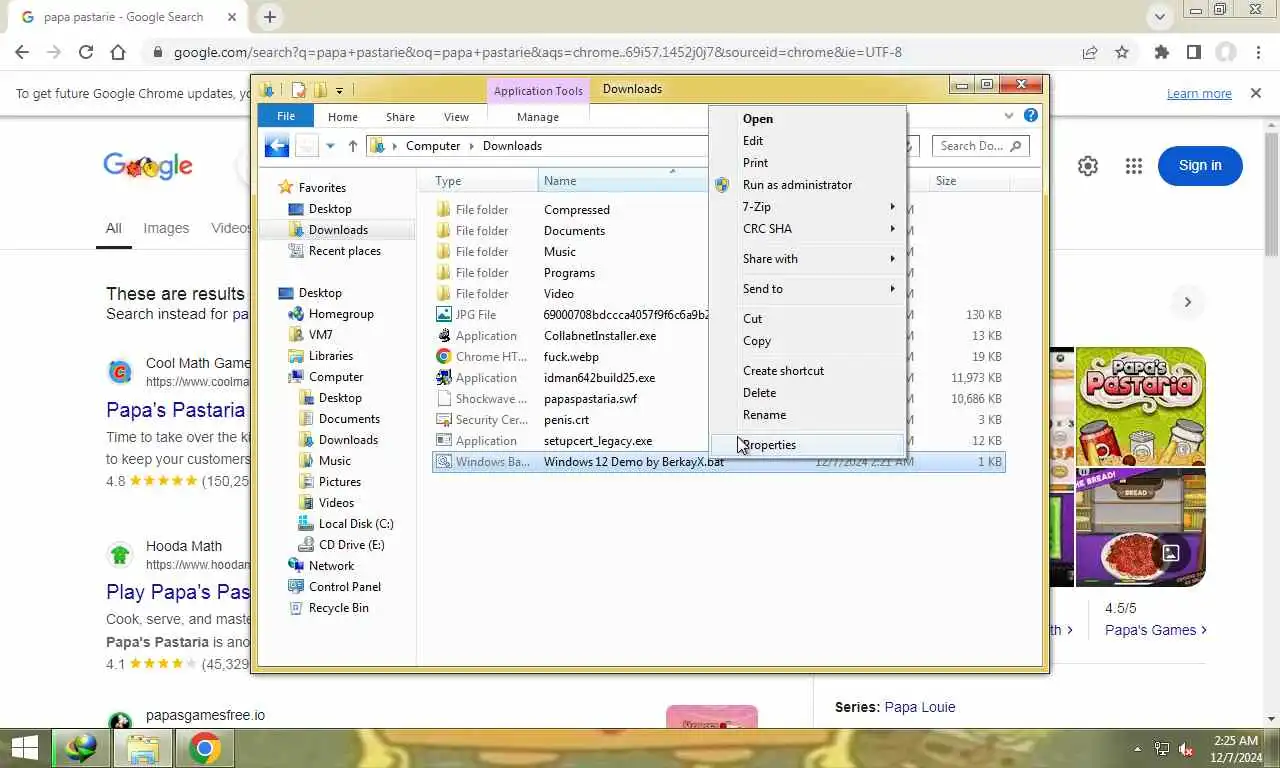Select CollabnetInstaller.exe file

[600, 336]
